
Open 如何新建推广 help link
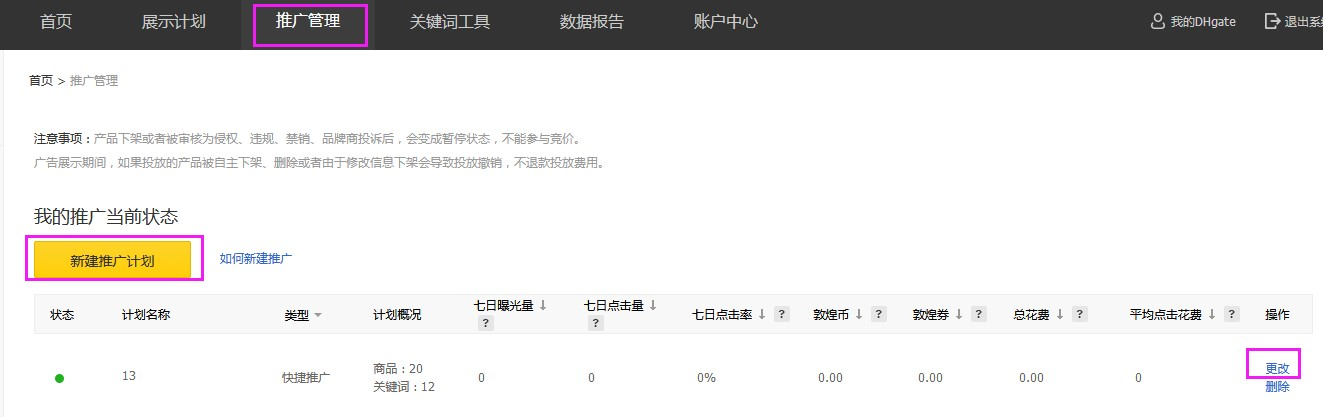(256, 259)
